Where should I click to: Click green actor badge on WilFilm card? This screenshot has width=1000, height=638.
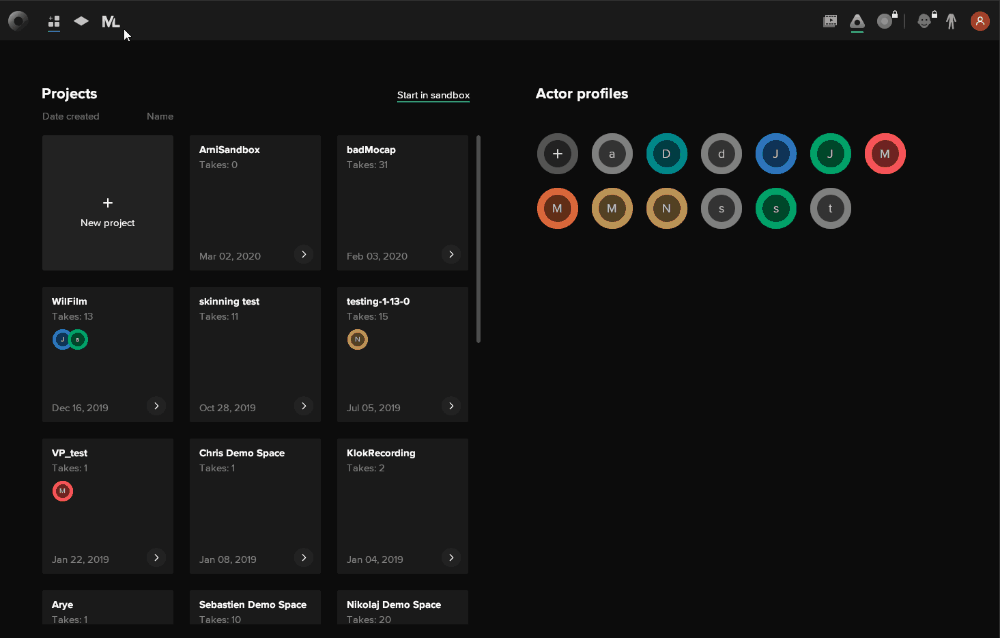[79, 339]
